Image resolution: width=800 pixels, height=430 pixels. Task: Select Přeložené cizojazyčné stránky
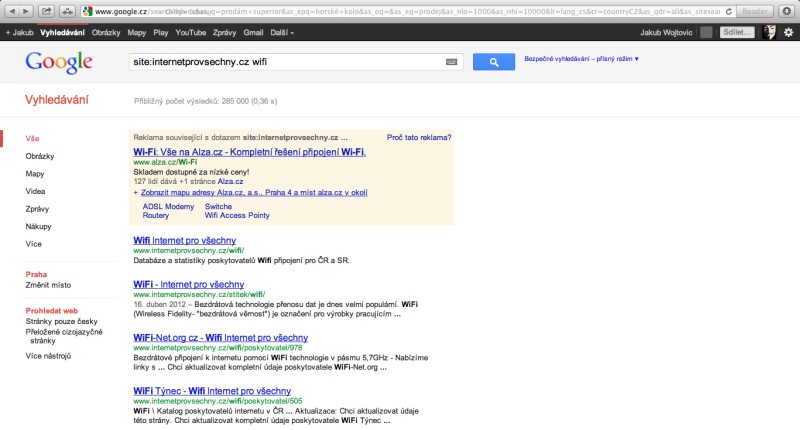(x=64, y=336)
